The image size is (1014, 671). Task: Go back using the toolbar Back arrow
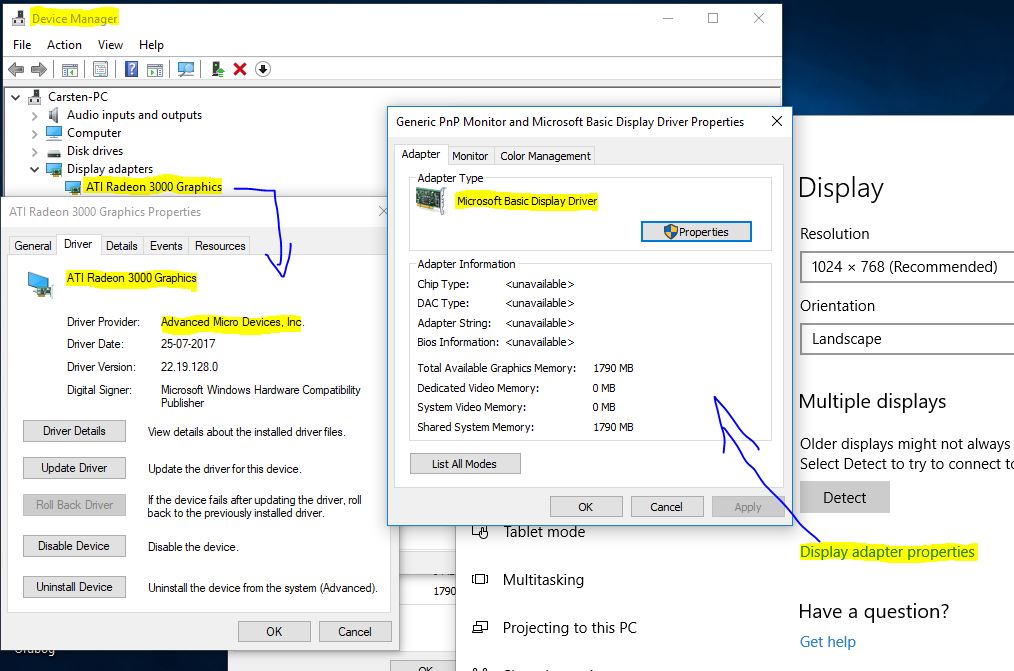pos(16,69)
